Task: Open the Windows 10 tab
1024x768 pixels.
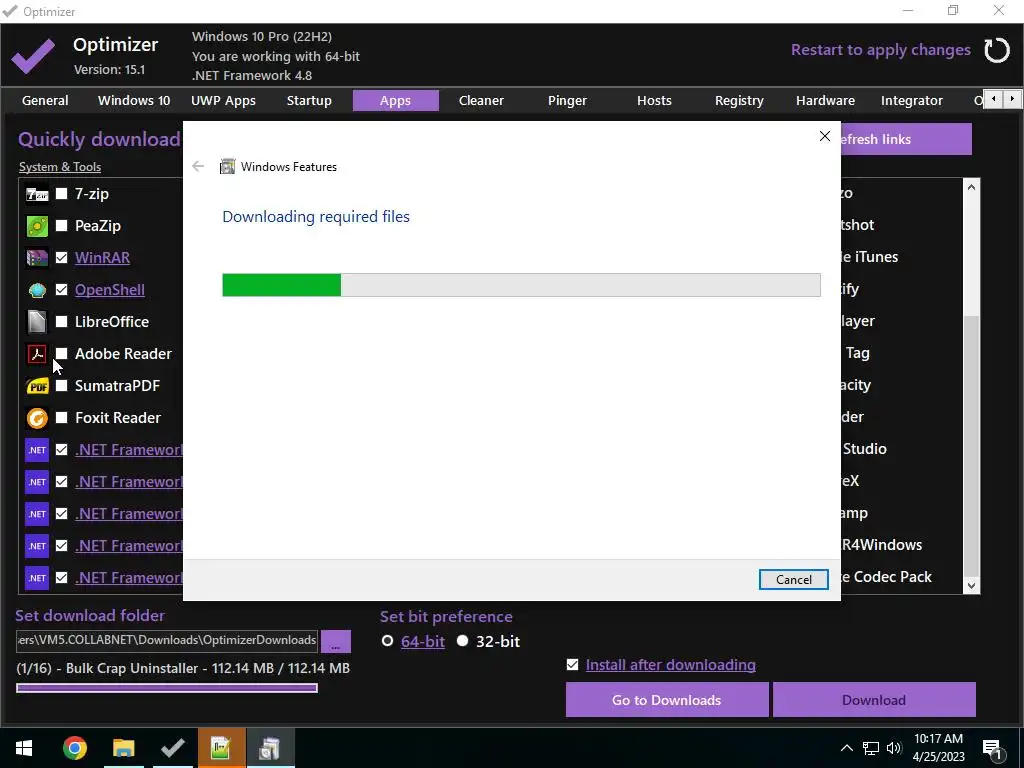Action: pos(134,101)
